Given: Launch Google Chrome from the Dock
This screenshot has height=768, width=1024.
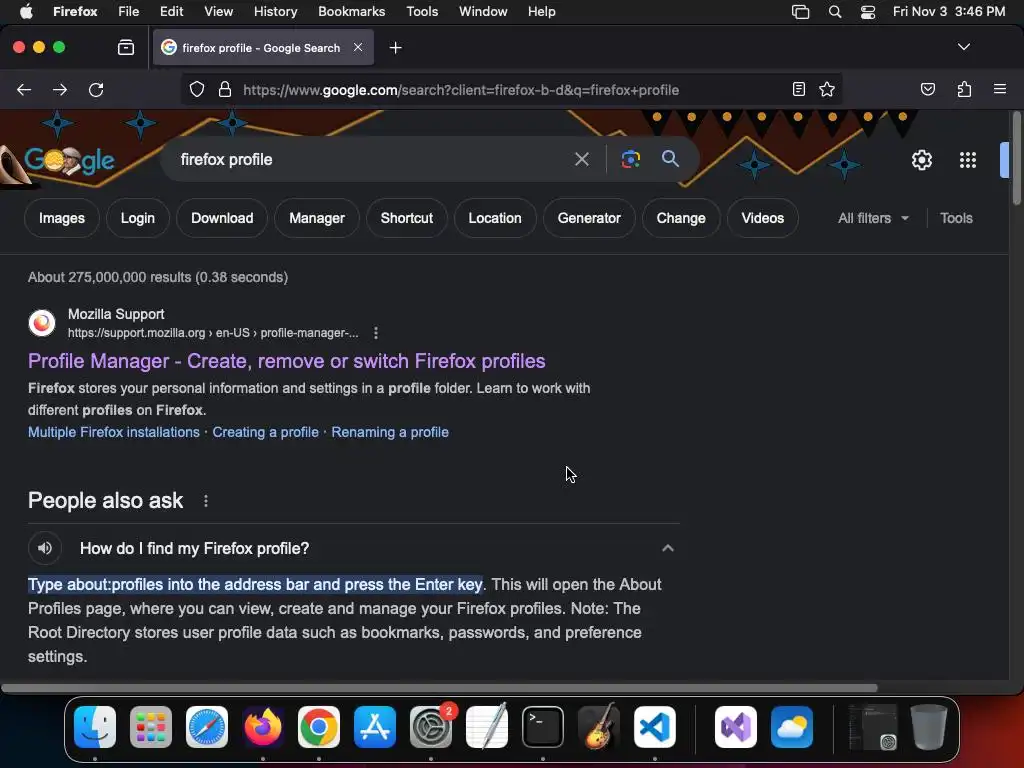Looking at the screenshot, I should (319, 727).
